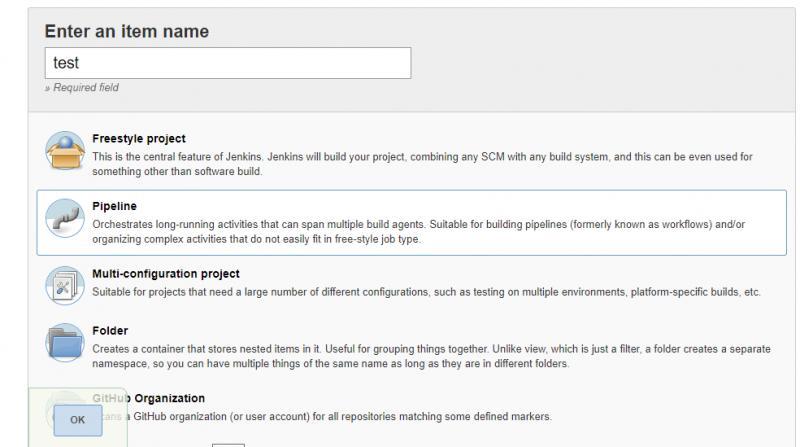This screenshot has width=800, height=447.
Task: Click the Freestyle project description text
Action: pos(422,164)
